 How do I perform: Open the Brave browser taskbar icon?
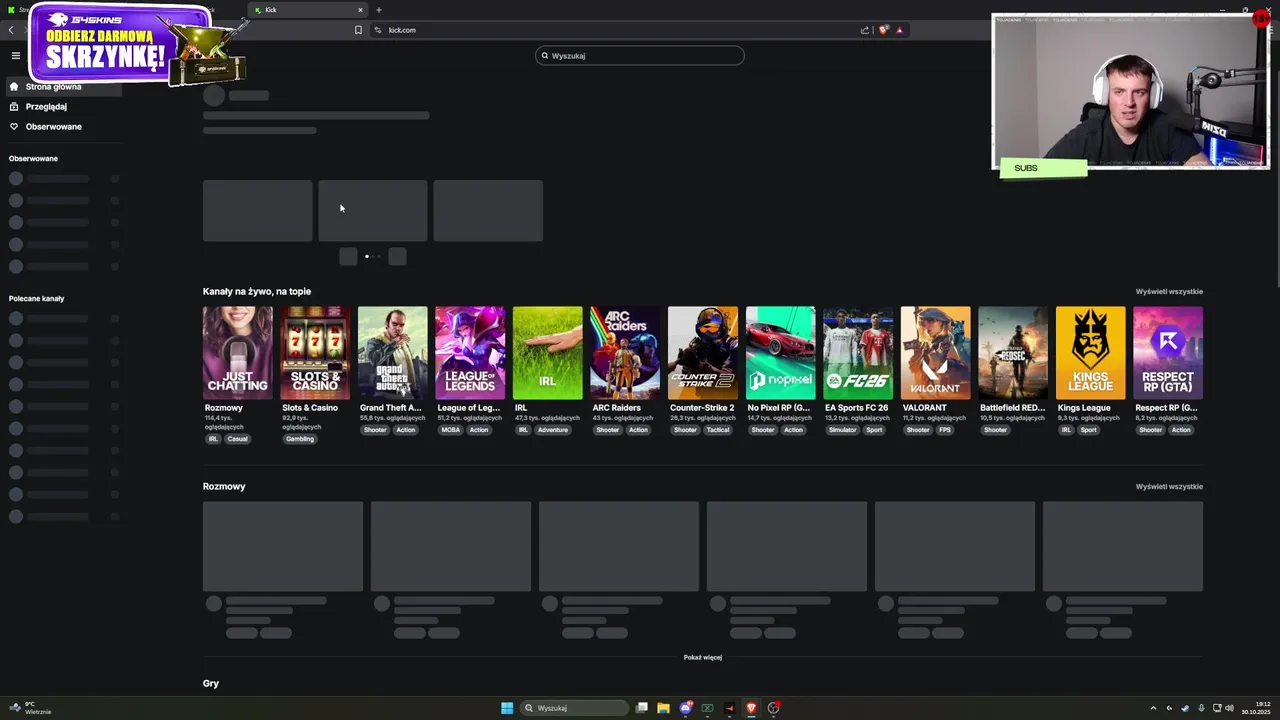pos(751,708)
